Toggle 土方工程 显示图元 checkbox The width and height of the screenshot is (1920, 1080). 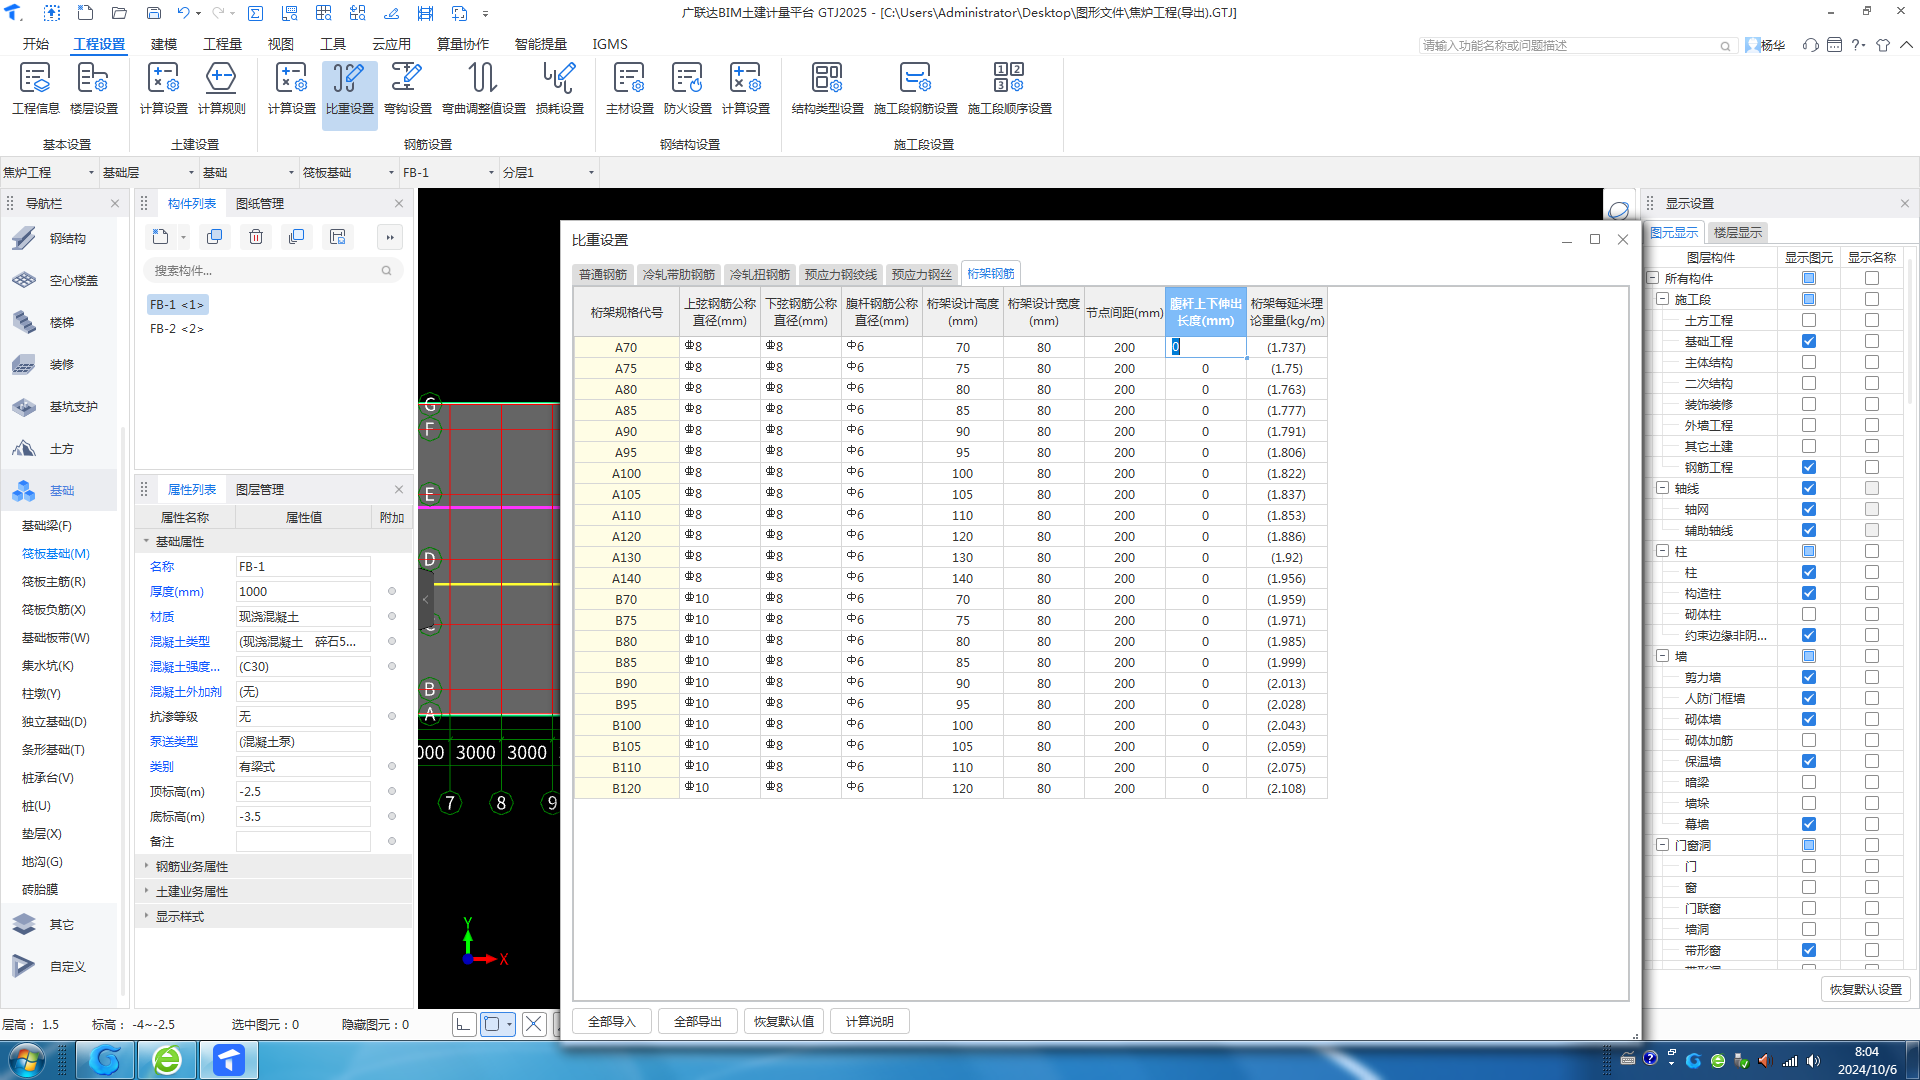click(x=1808, y=320)
